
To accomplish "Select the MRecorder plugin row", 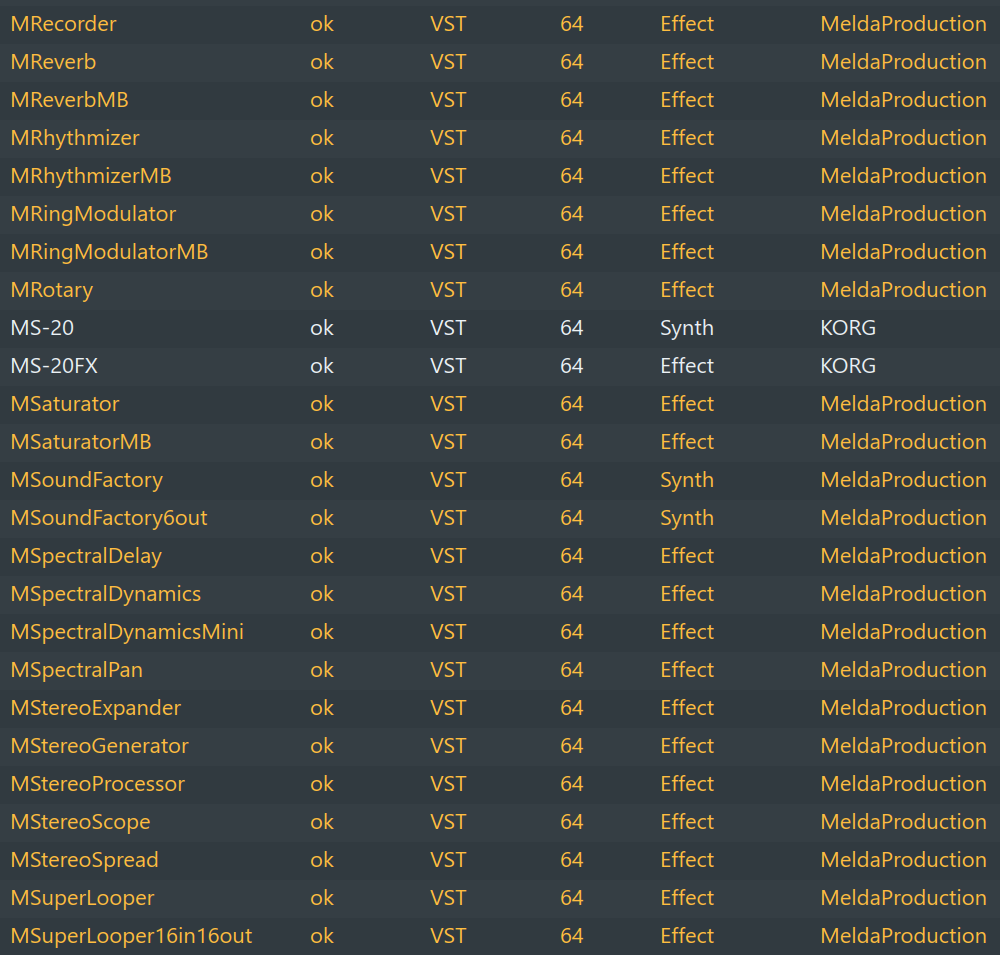I will (x=500, y=24).
